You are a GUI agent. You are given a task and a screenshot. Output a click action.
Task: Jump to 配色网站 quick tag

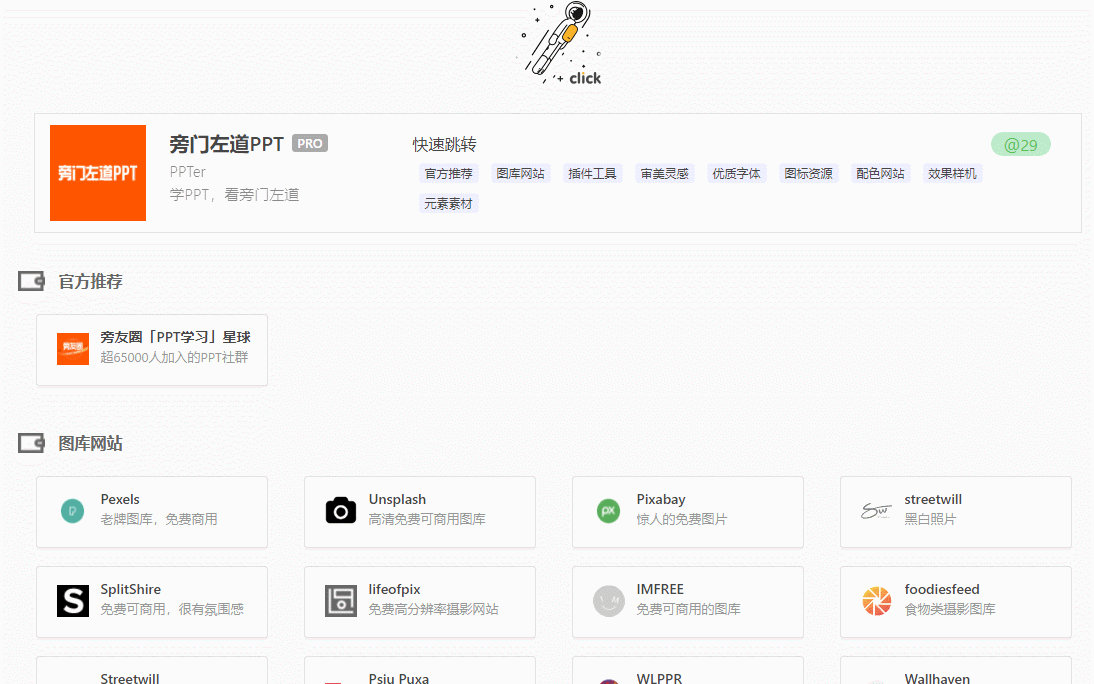point(880,174)
